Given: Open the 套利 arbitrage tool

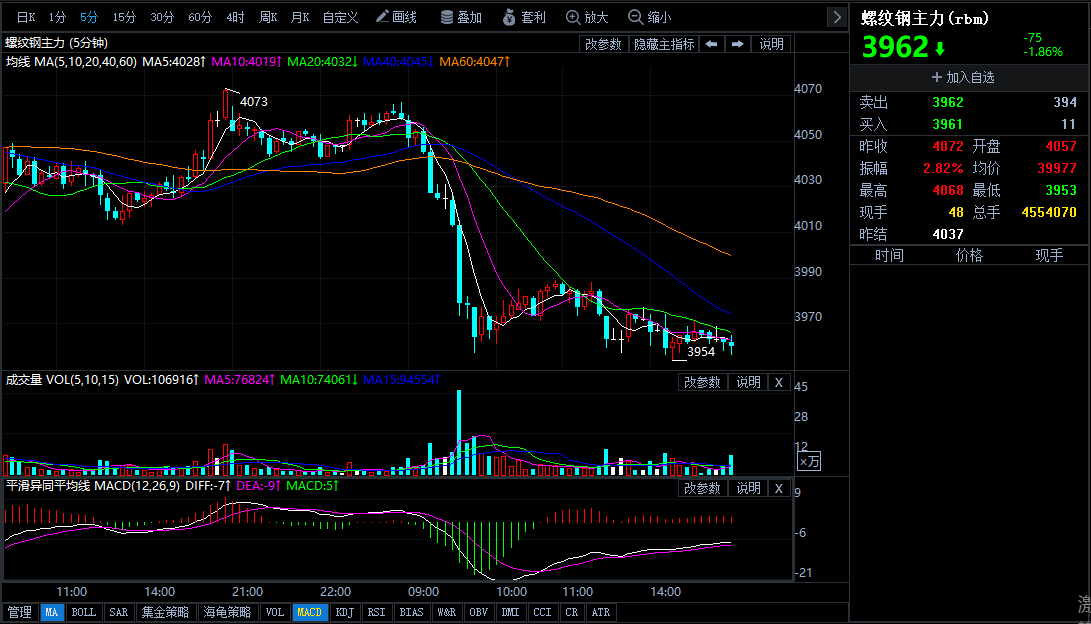Looking at the screenshot, I should (x=524, y=17).
